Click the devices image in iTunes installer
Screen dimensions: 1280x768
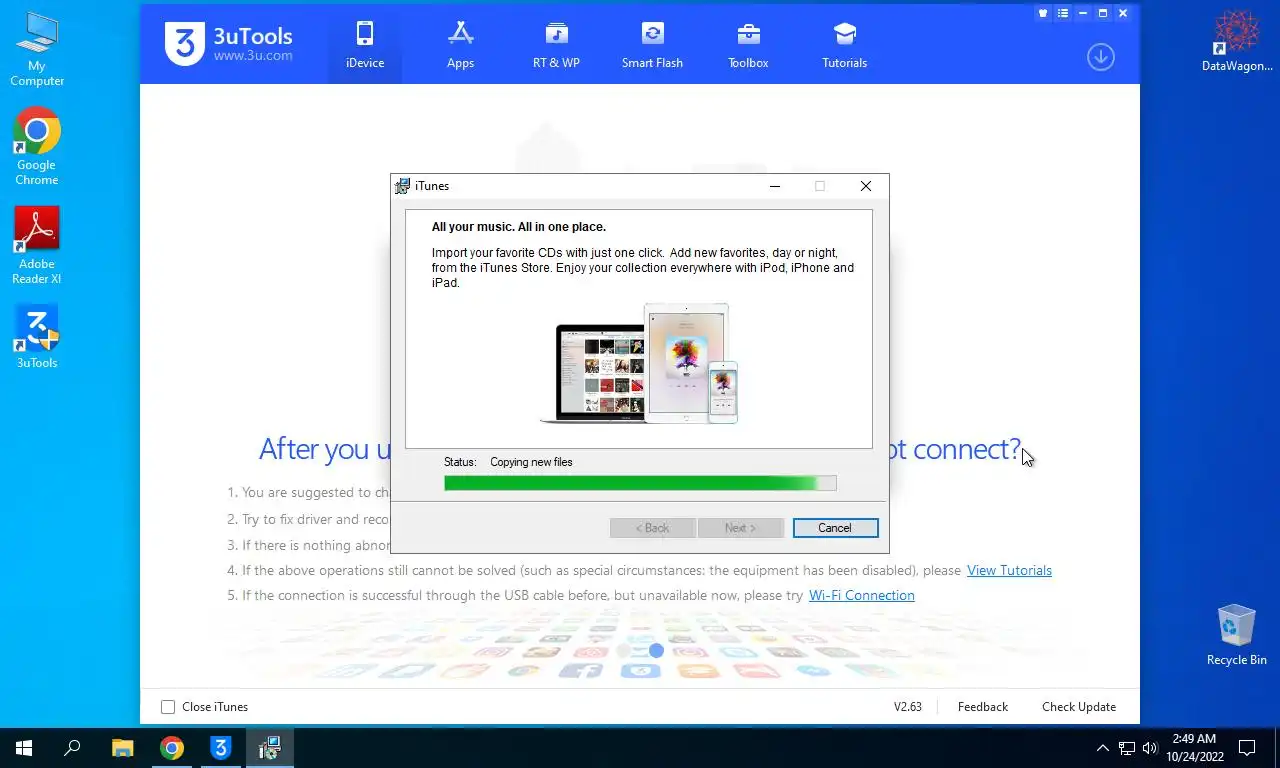(639, 363)
